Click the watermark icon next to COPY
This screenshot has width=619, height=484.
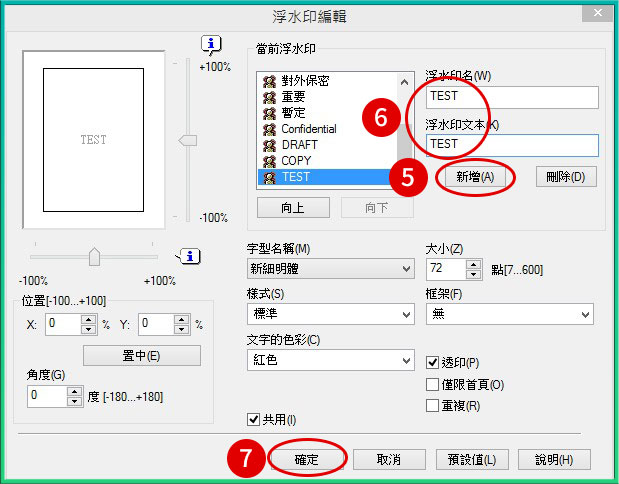tap(269, 161)
